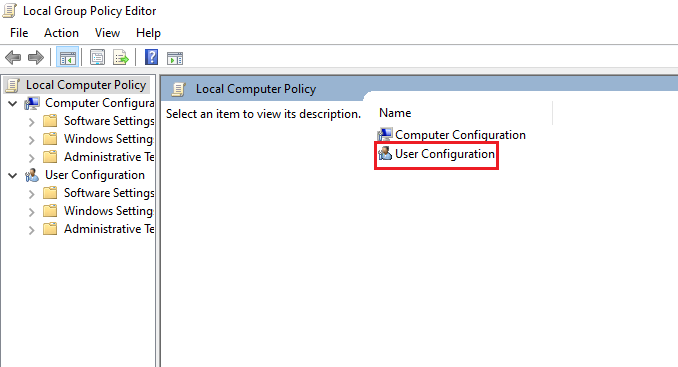
Task: Open the File menu
Action: [x=19, y=33]
